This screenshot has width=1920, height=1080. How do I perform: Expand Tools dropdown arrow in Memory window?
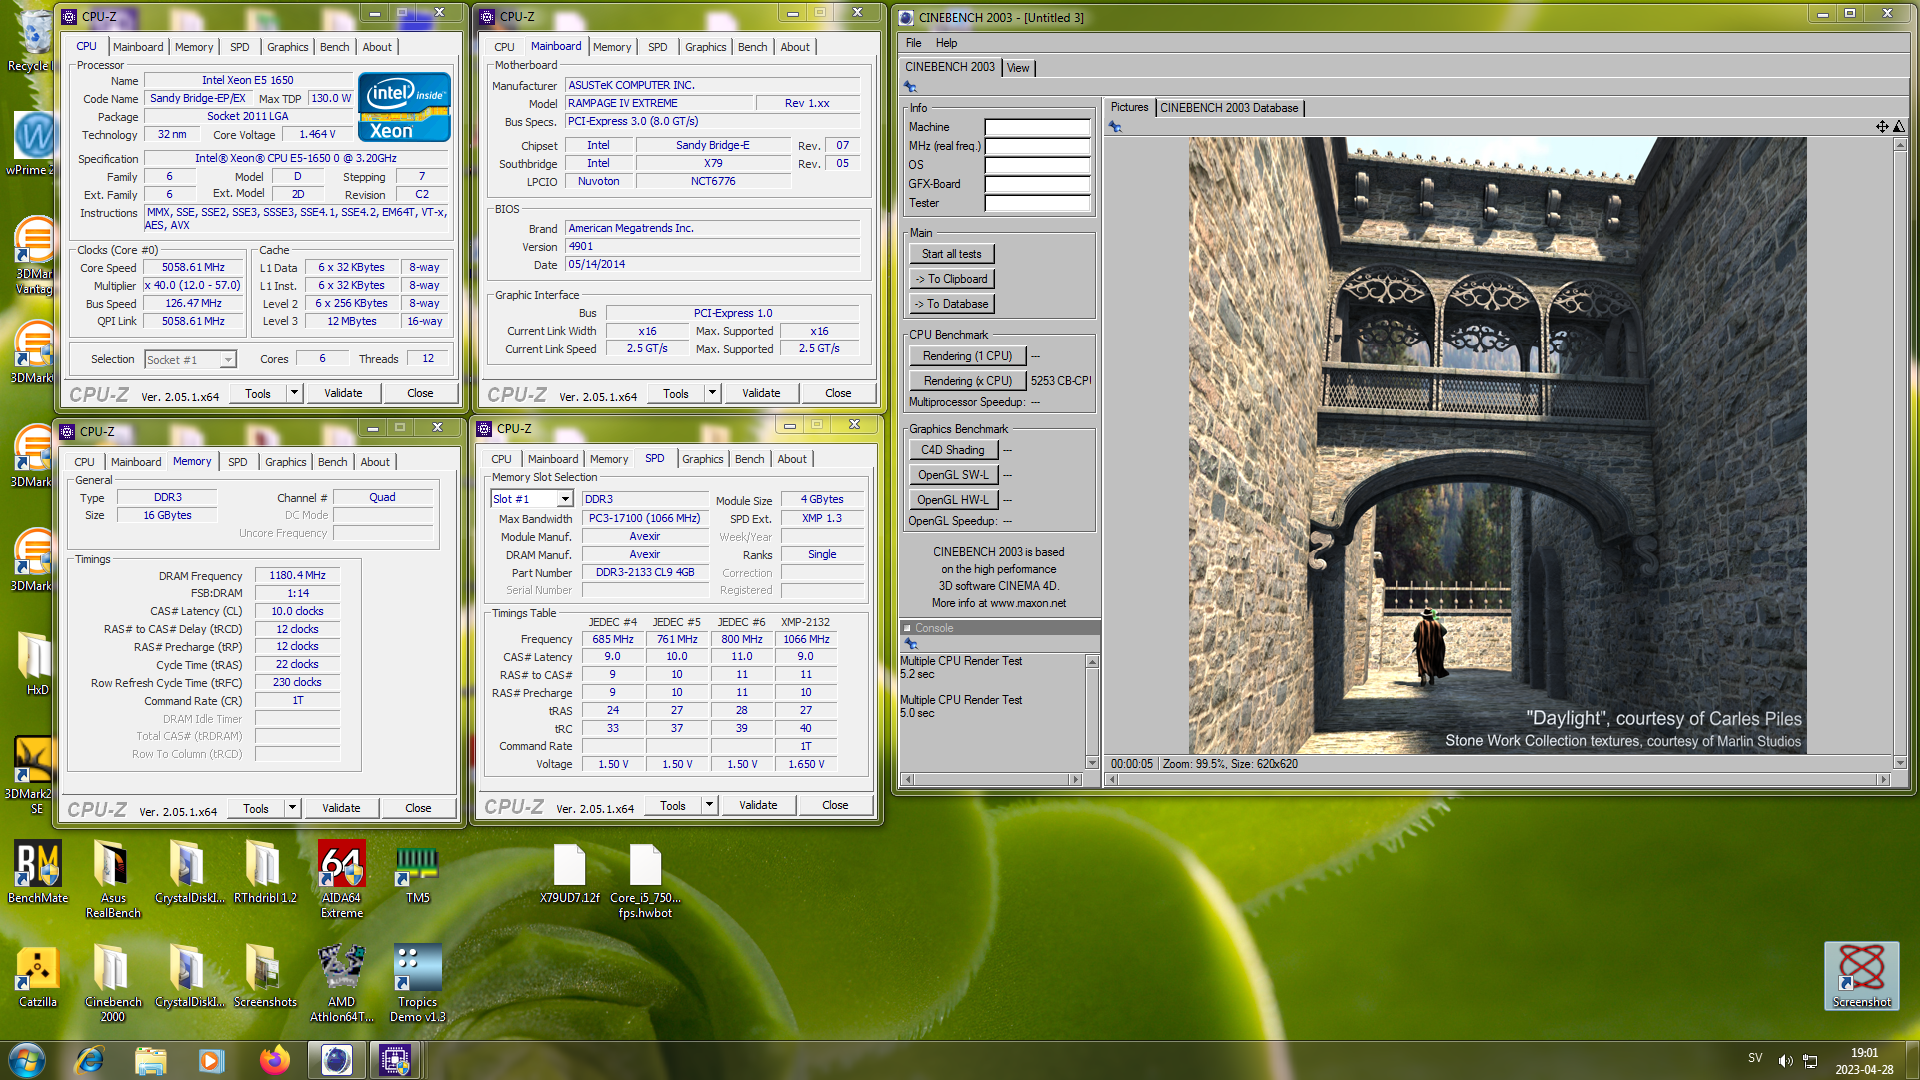click(293, 808)
